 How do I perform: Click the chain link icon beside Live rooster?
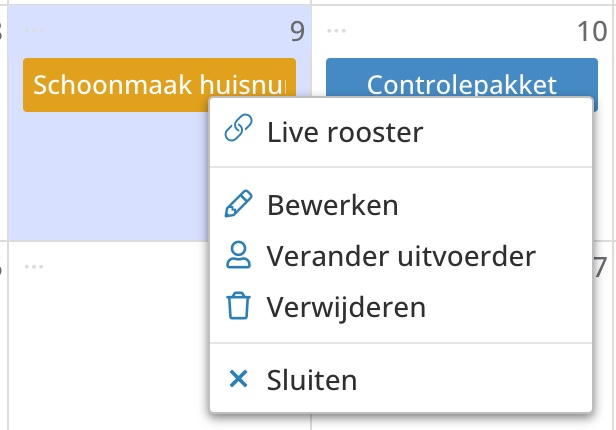coord(238,132)
